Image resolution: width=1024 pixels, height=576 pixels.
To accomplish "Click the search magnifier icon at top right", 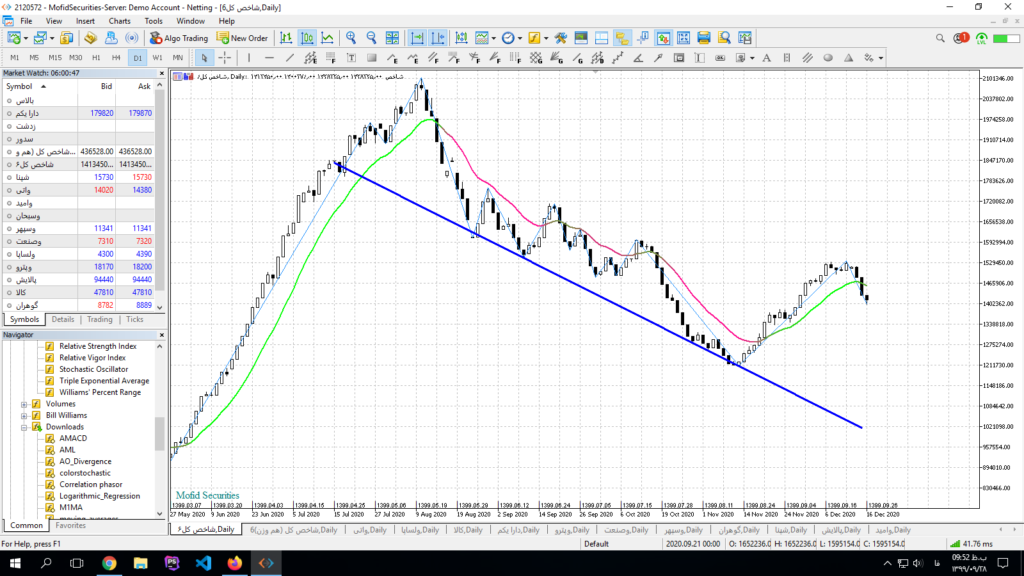I will (x=941, y=38).
